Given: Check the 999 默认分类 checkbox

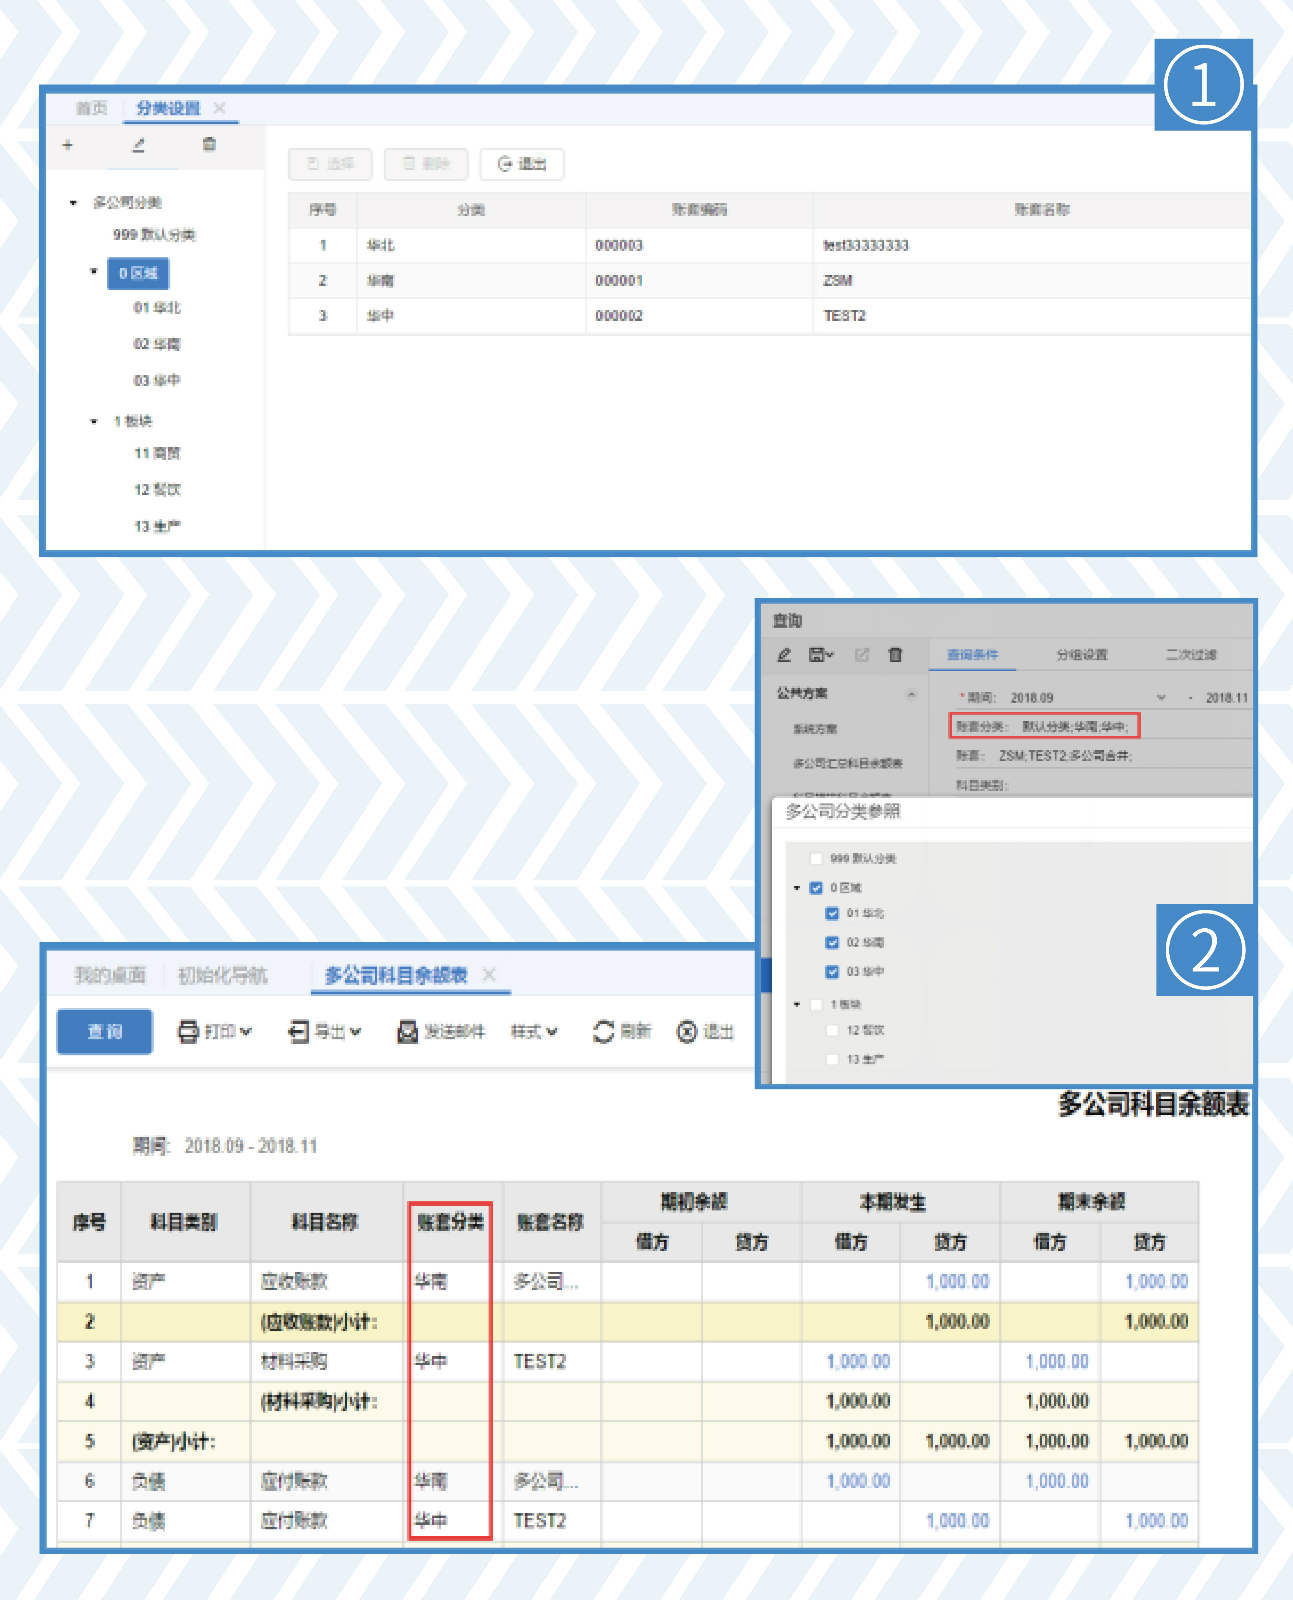Looking at the screenshot, I should tap(816, 858).
